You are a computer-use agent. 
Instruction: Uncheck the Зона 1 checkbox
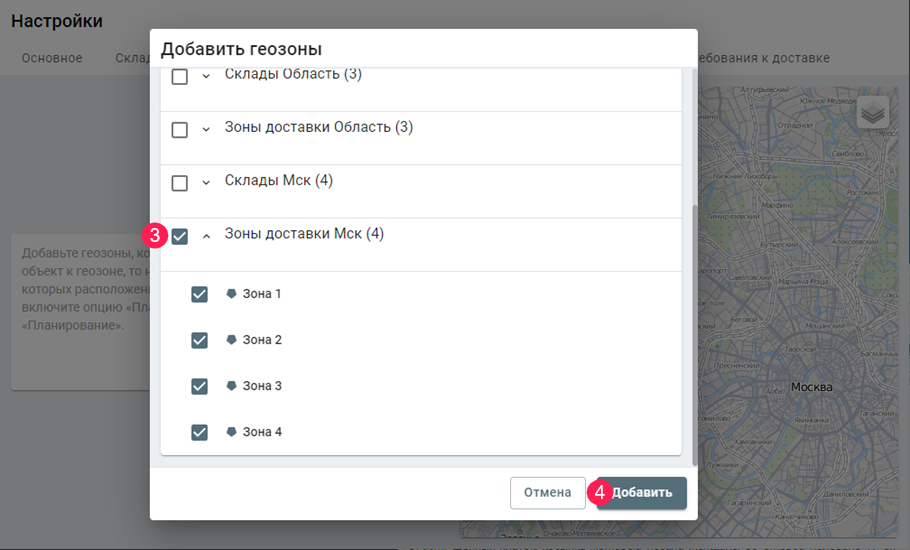[x=199, y=294]
